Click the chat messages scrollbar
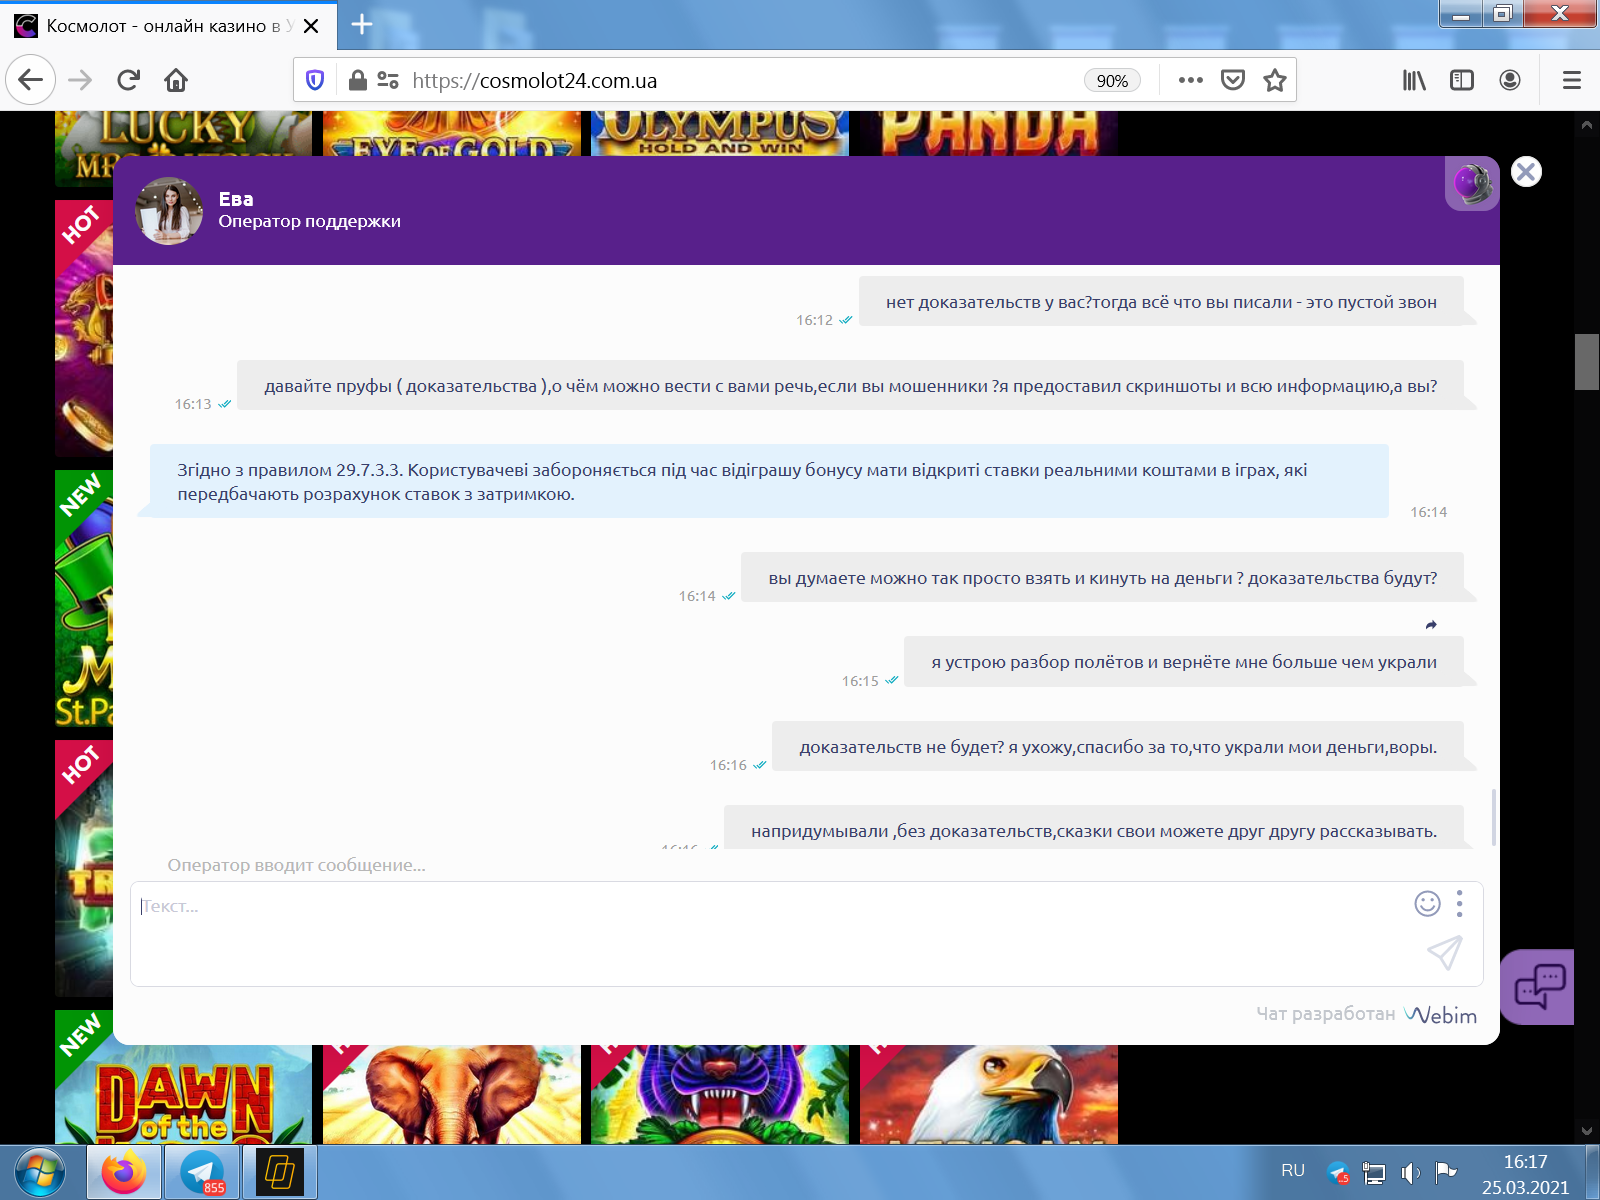Viewport: 1600px width, 1200px height. tap(1493, 817)
